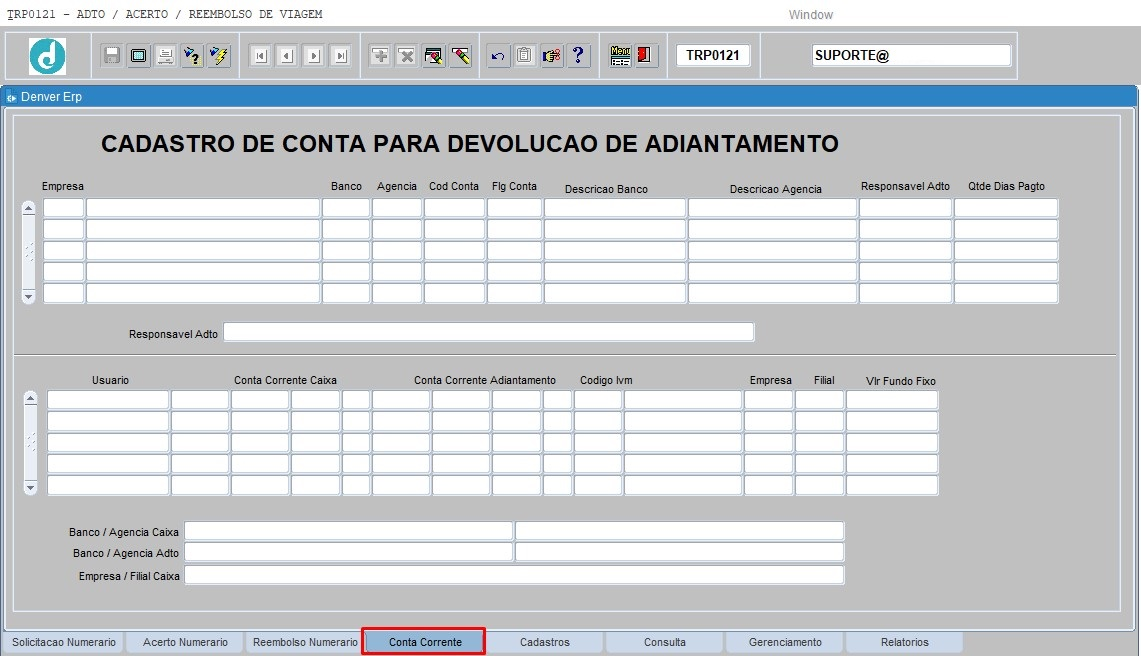Open help with the question mark icon
This screenshot has width=1141, height=656.
579,56
